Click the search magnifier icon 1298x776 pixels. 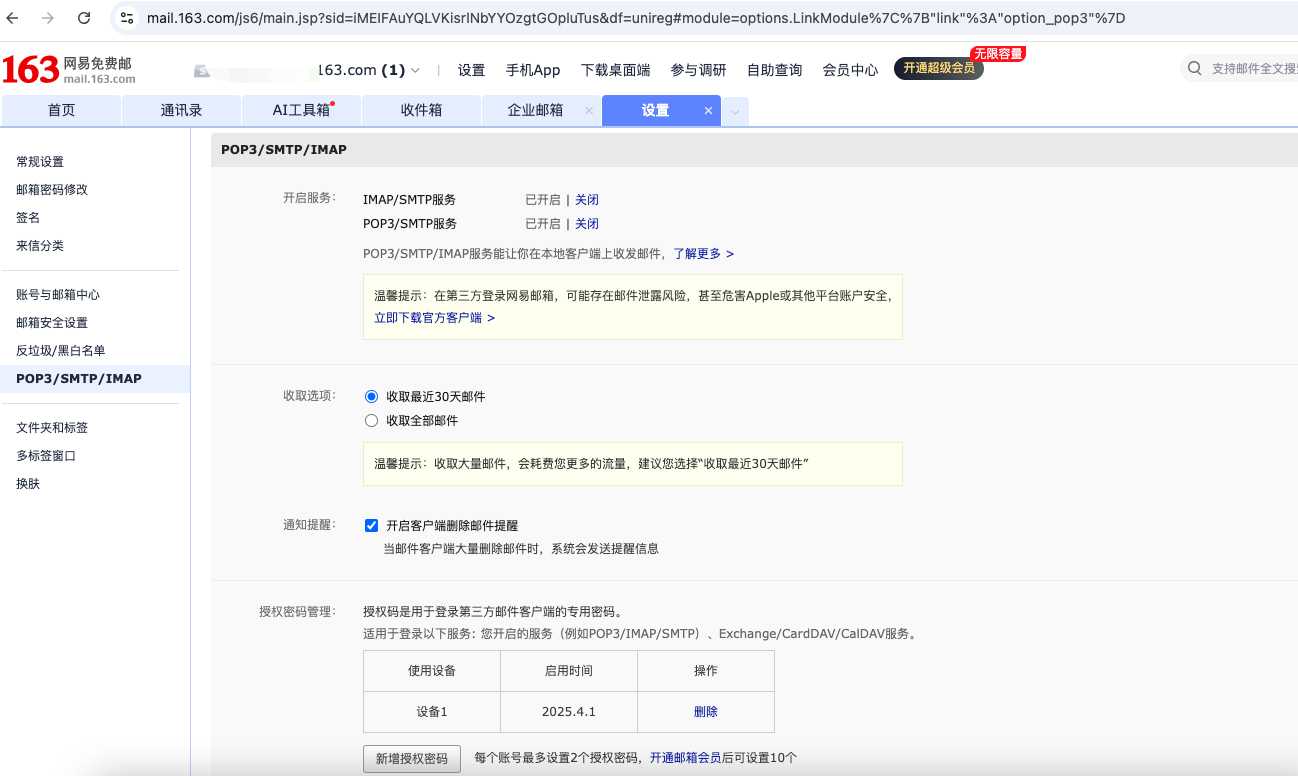[x=1194, y=69]
